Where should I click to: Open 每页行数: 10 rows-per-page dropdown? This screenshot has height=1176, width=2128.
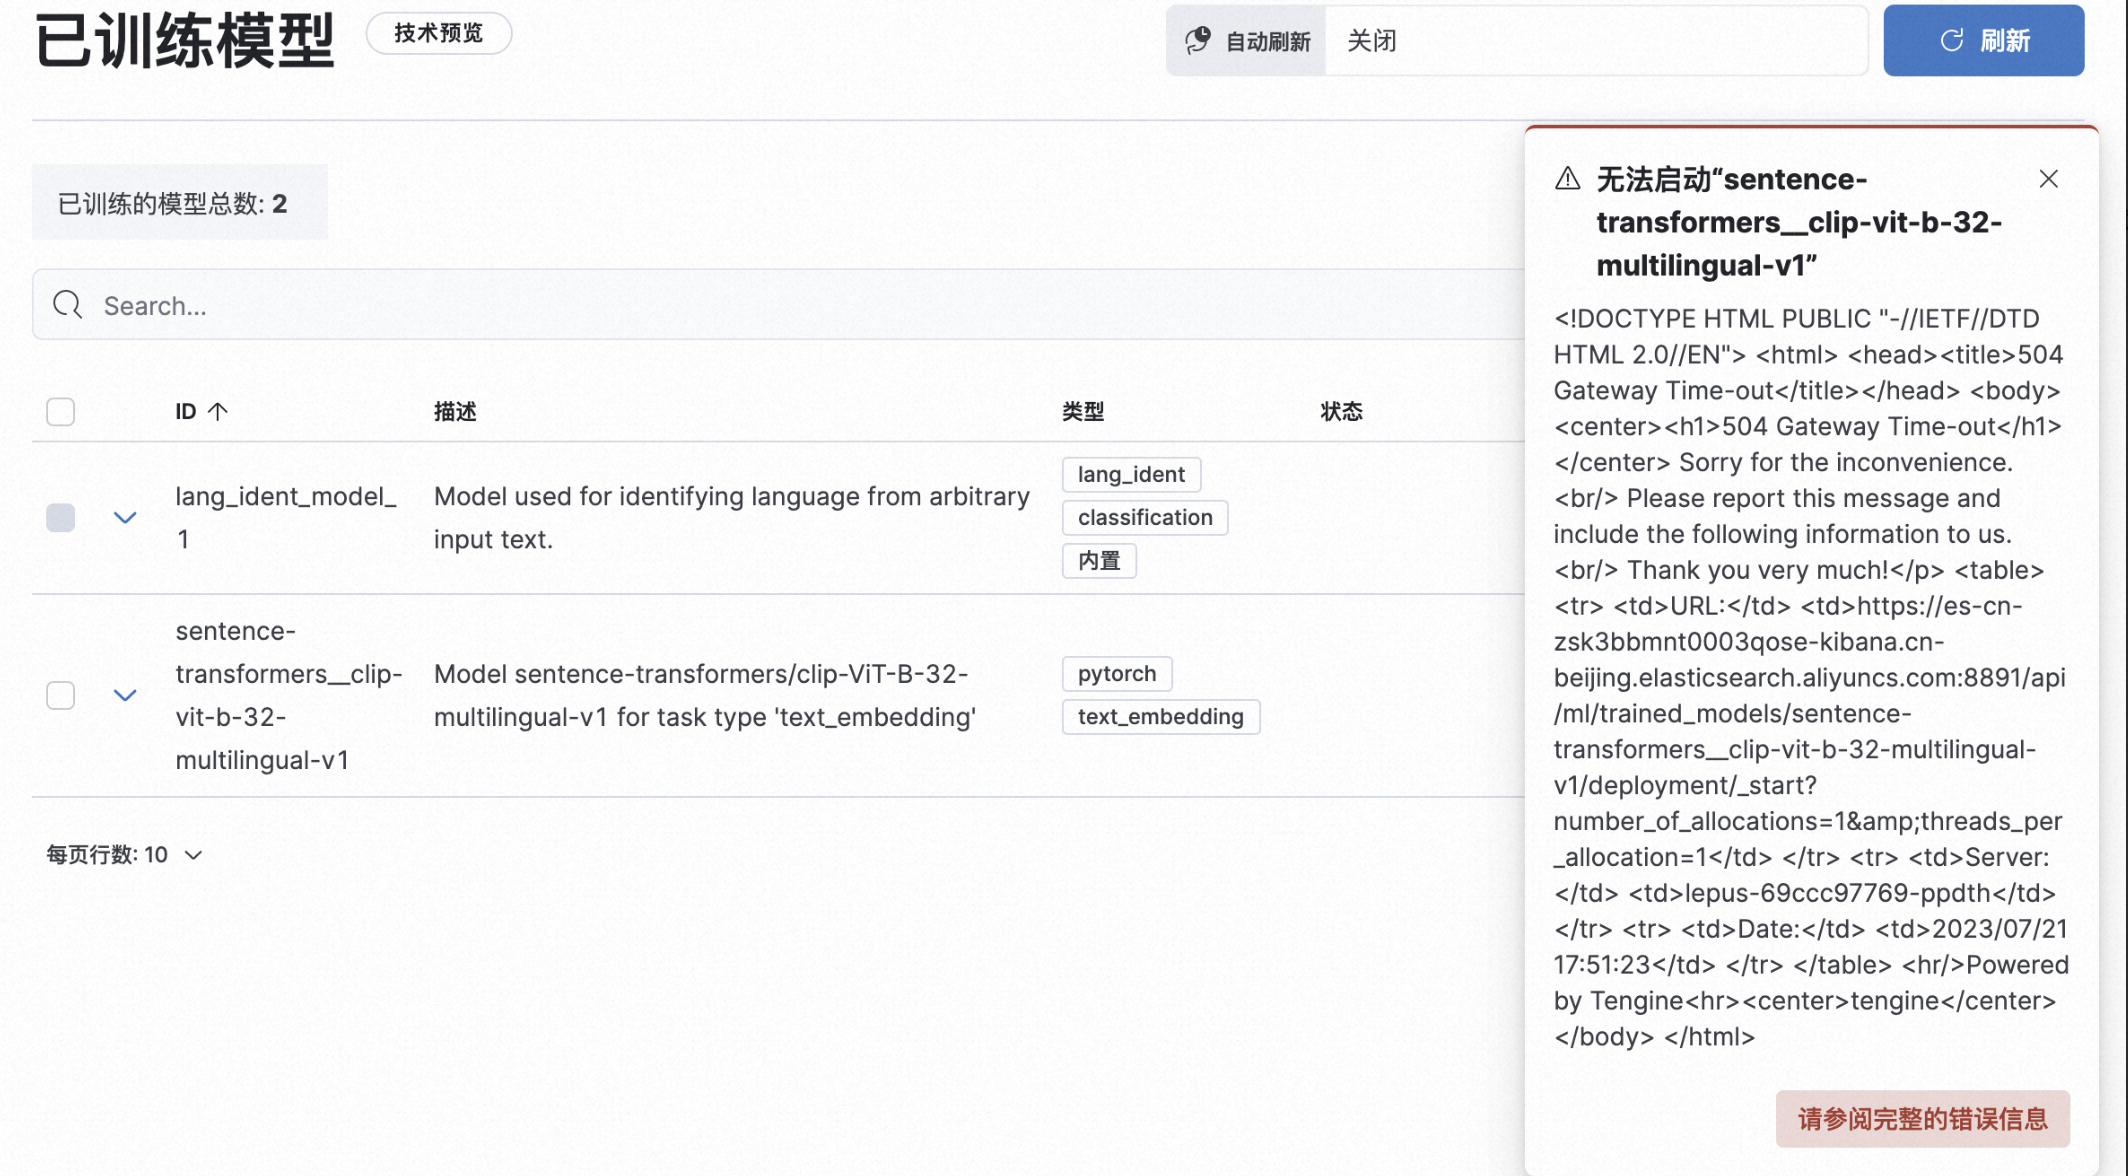click(124, 855)
